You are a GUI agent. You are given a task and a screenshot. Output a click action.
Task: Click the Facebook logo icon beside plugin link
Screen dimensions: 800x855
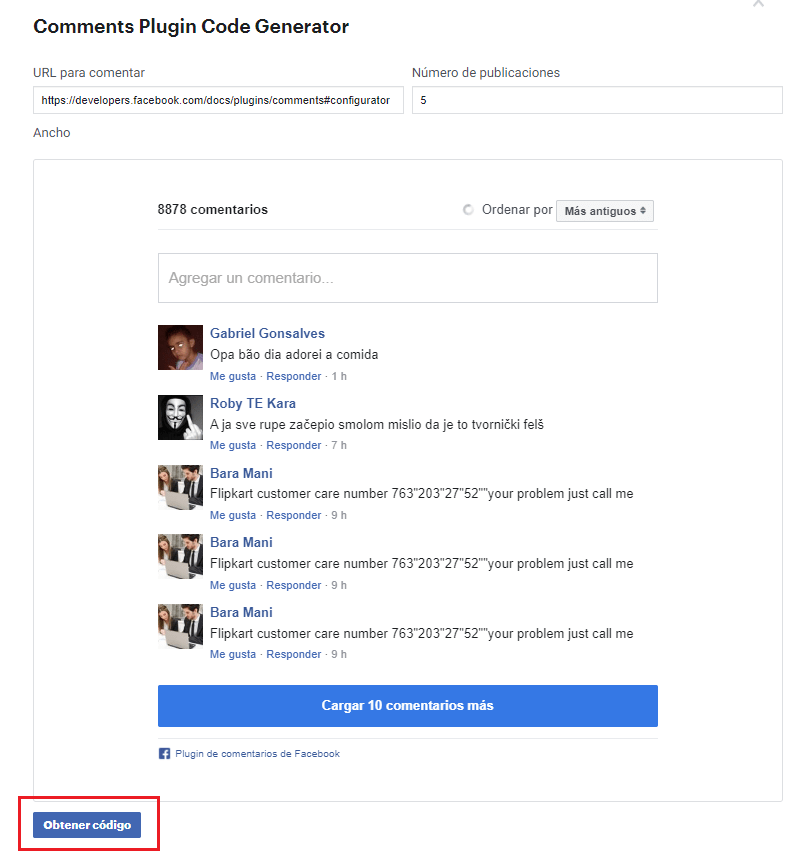(164, 754)
